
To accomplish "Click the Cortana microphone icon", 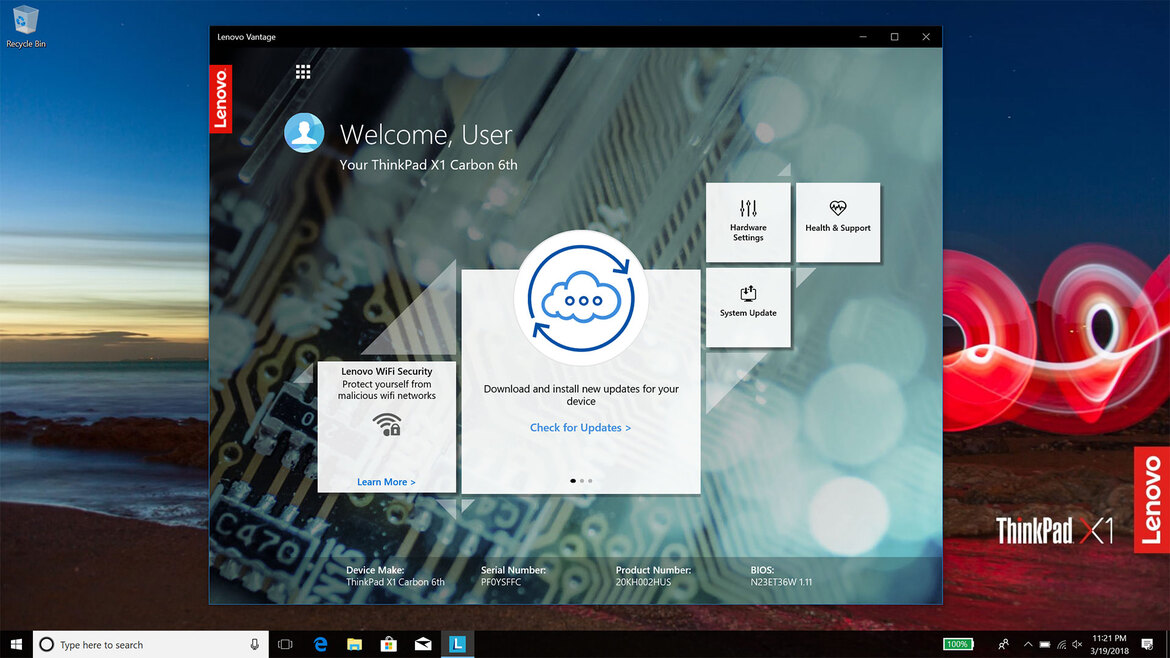I will pos(254,644).
